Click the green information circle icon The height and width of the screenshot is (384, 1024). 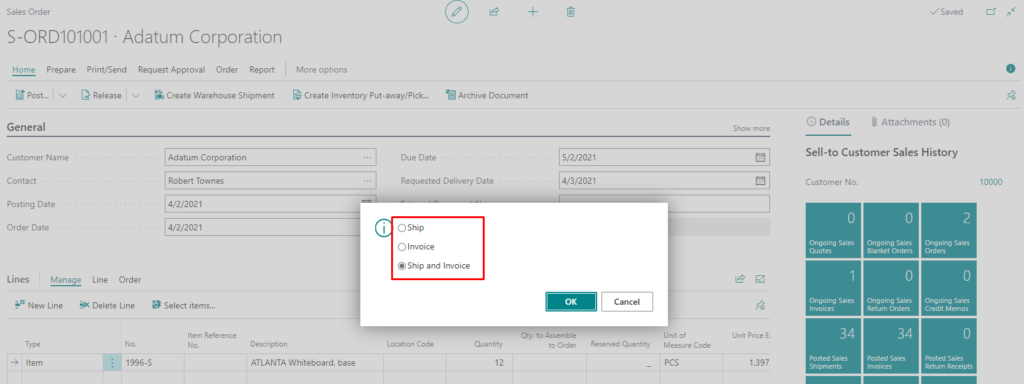click(x=1010, y=69)
